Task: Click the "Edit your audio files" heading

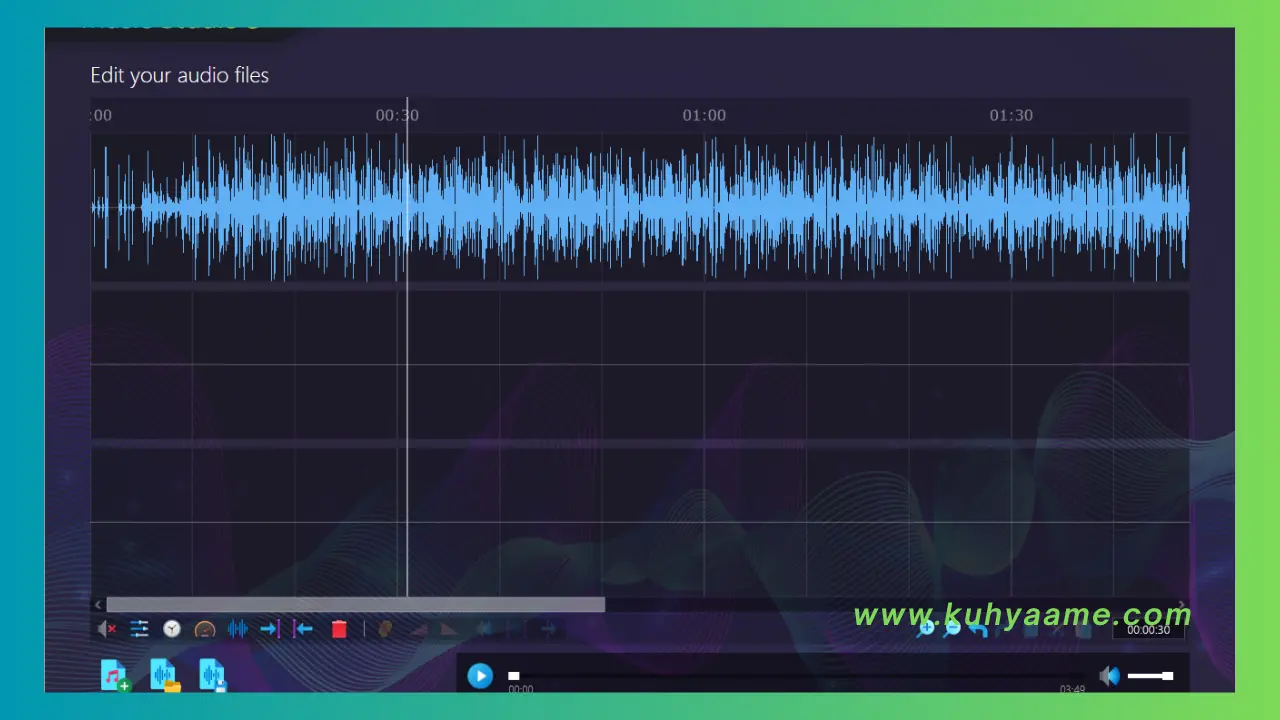Action: point(180,75)
